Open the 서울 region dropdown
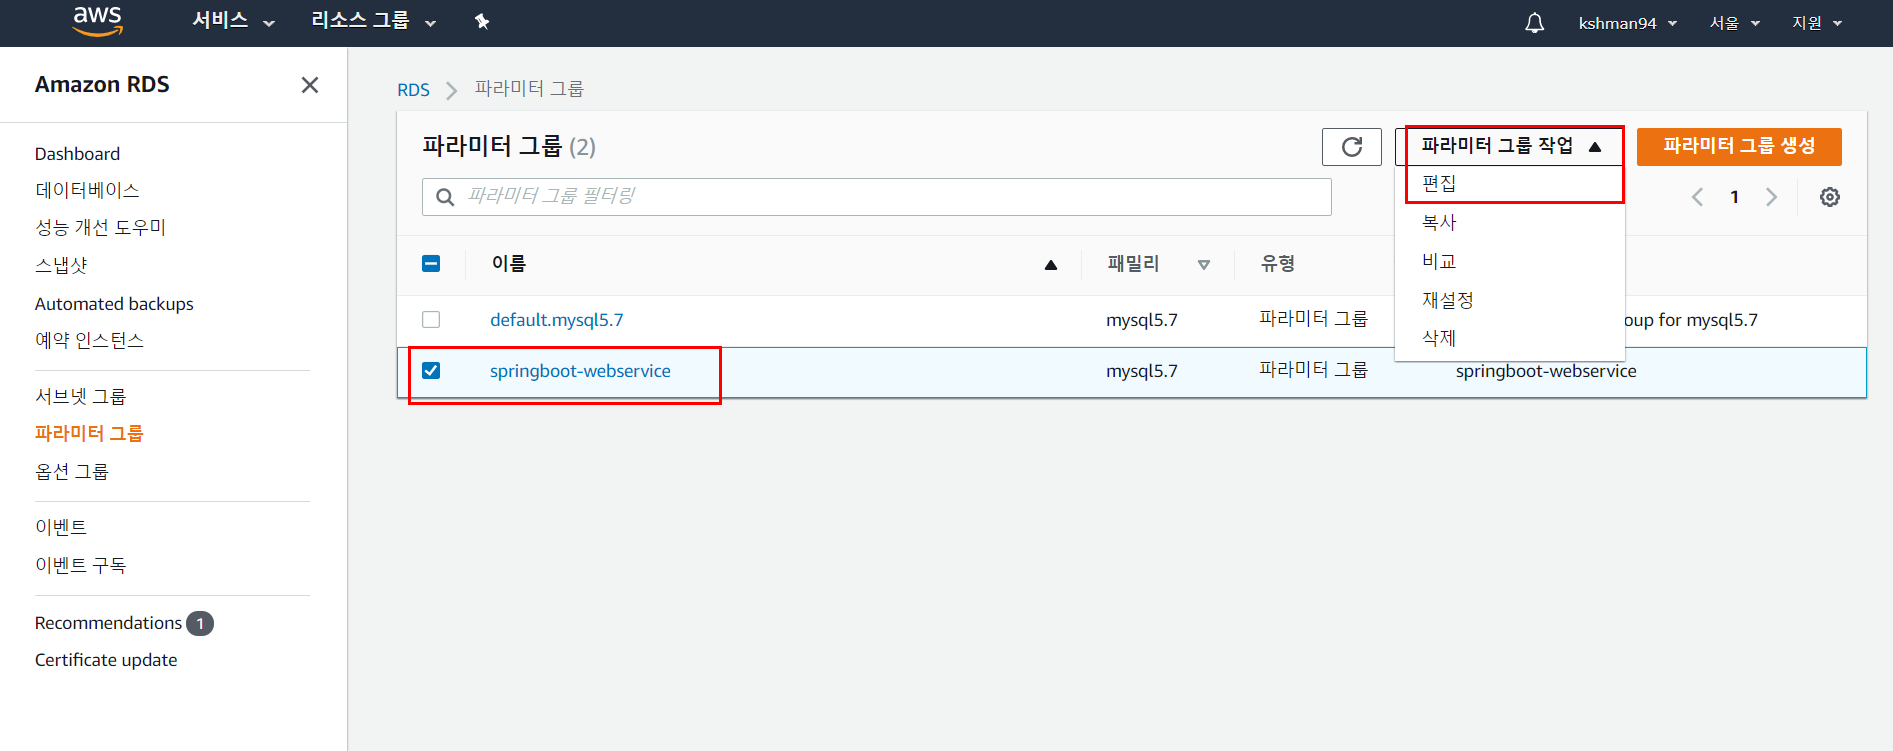The width and height of the screenshot is (1893, 751). (1734, 23)
